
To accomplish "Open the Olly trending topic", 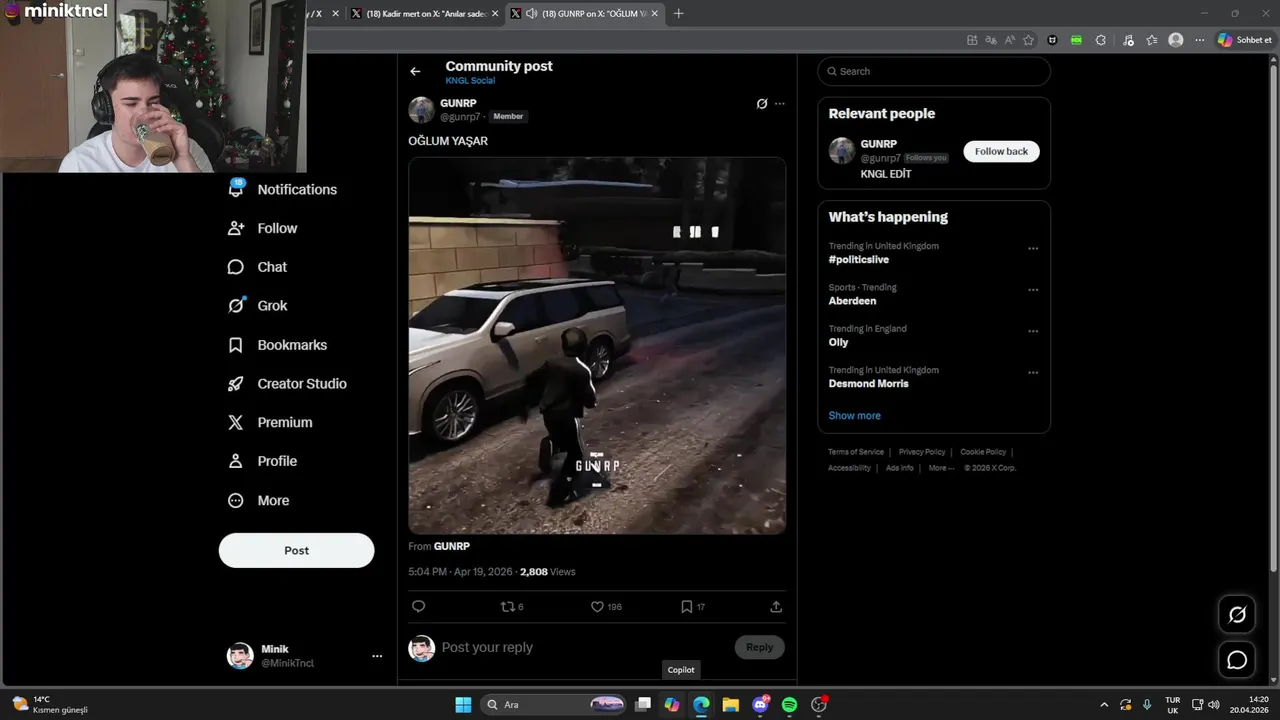I will (838, 342).
